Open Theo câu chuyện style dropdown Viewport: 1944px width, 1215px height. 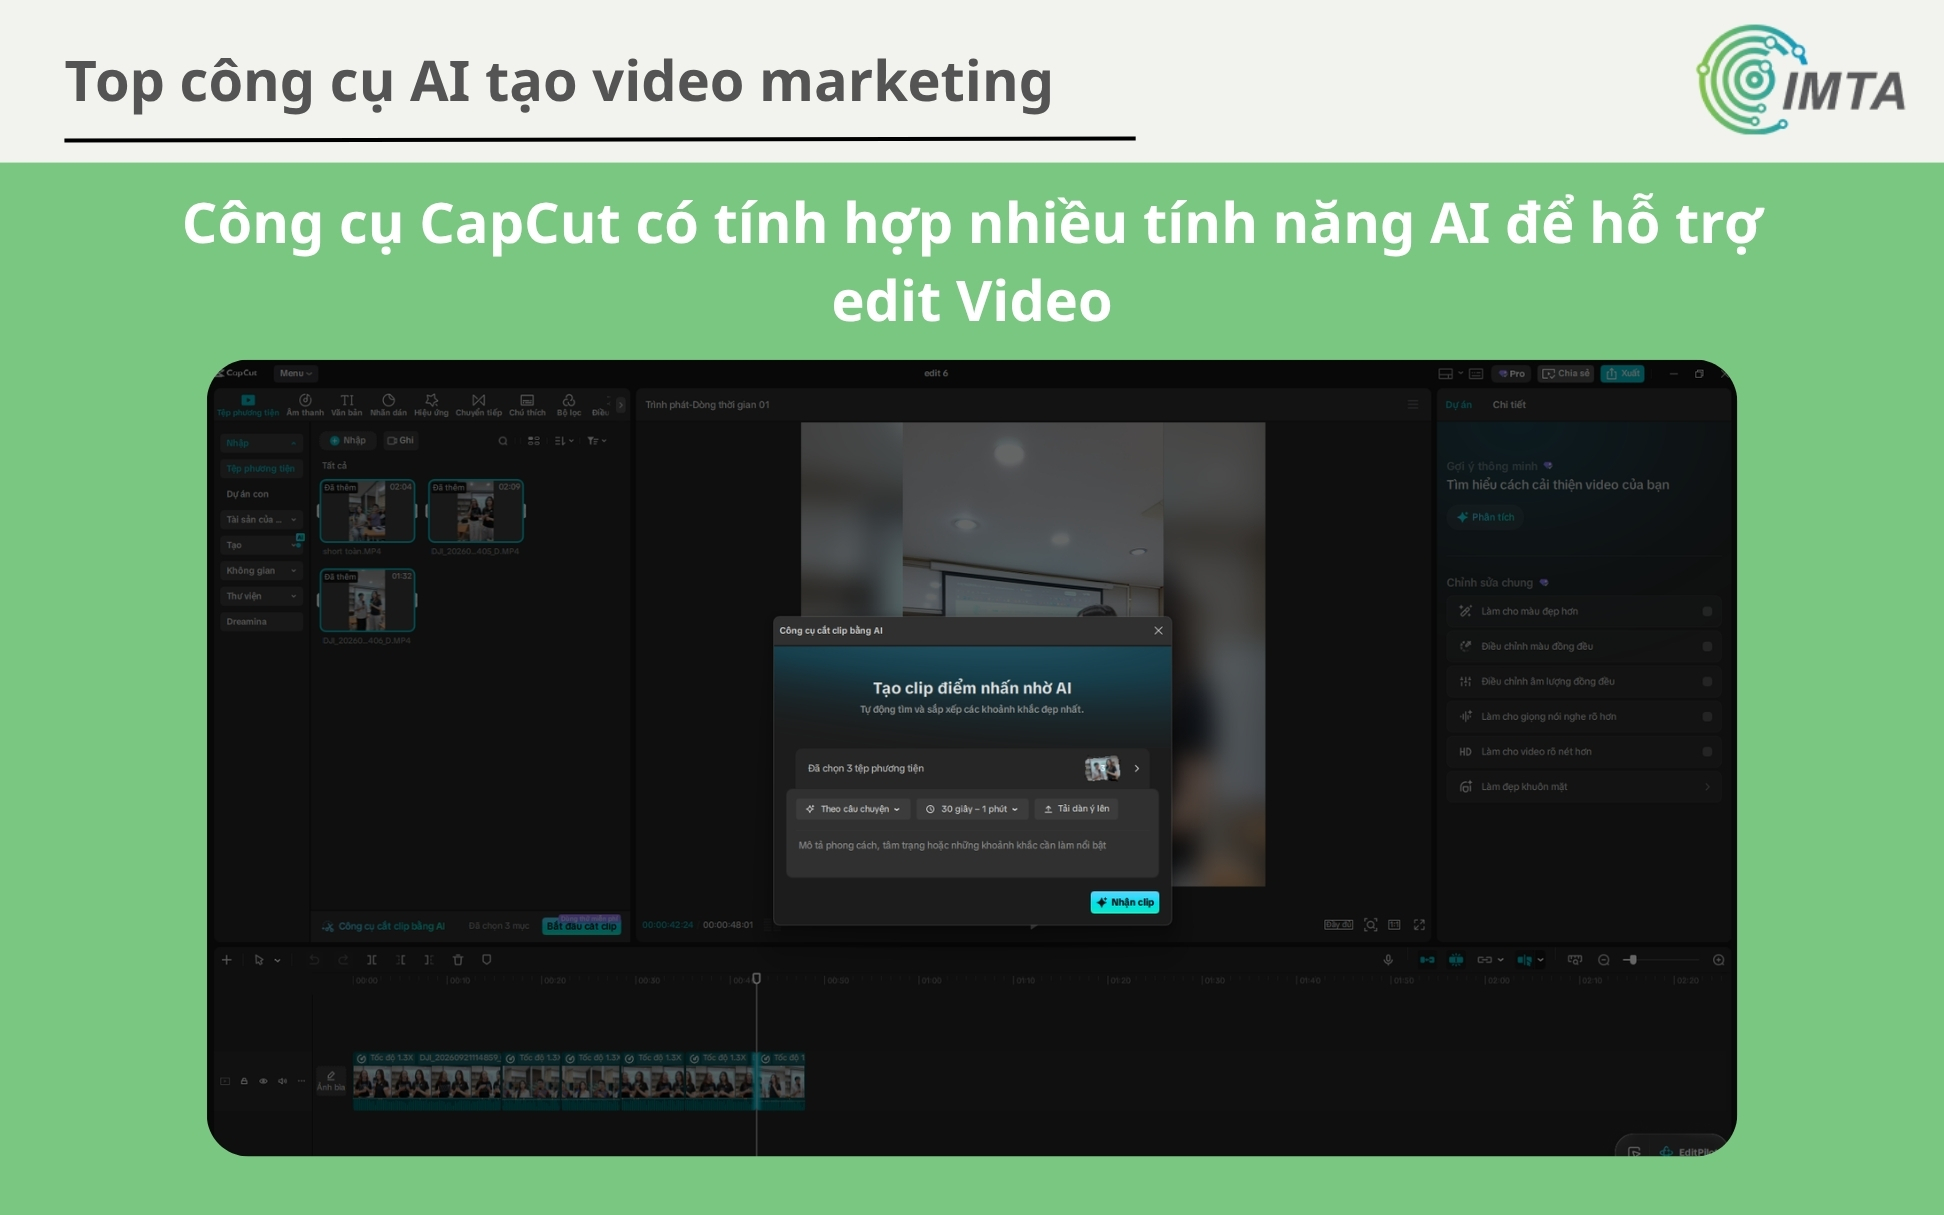point(854,809)
